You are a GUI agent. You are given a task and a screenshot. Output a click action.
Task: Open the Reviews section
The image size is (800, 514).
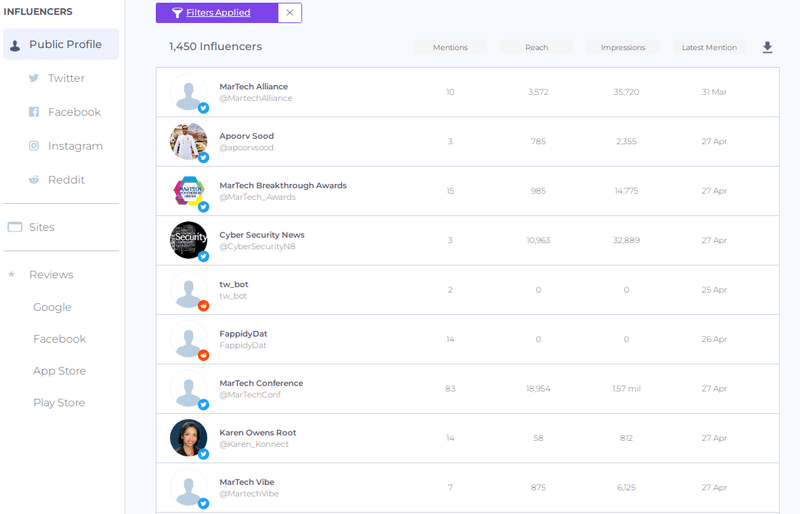tap(41, 275)
